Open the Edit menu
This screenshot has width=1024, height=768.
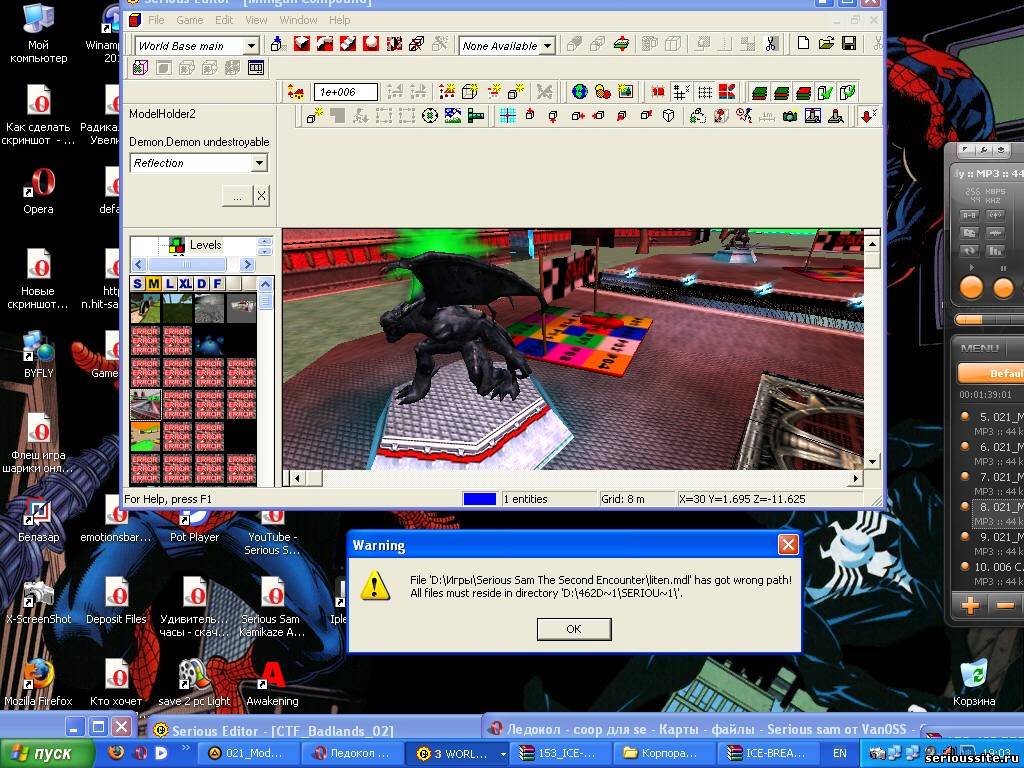point(224,20)
